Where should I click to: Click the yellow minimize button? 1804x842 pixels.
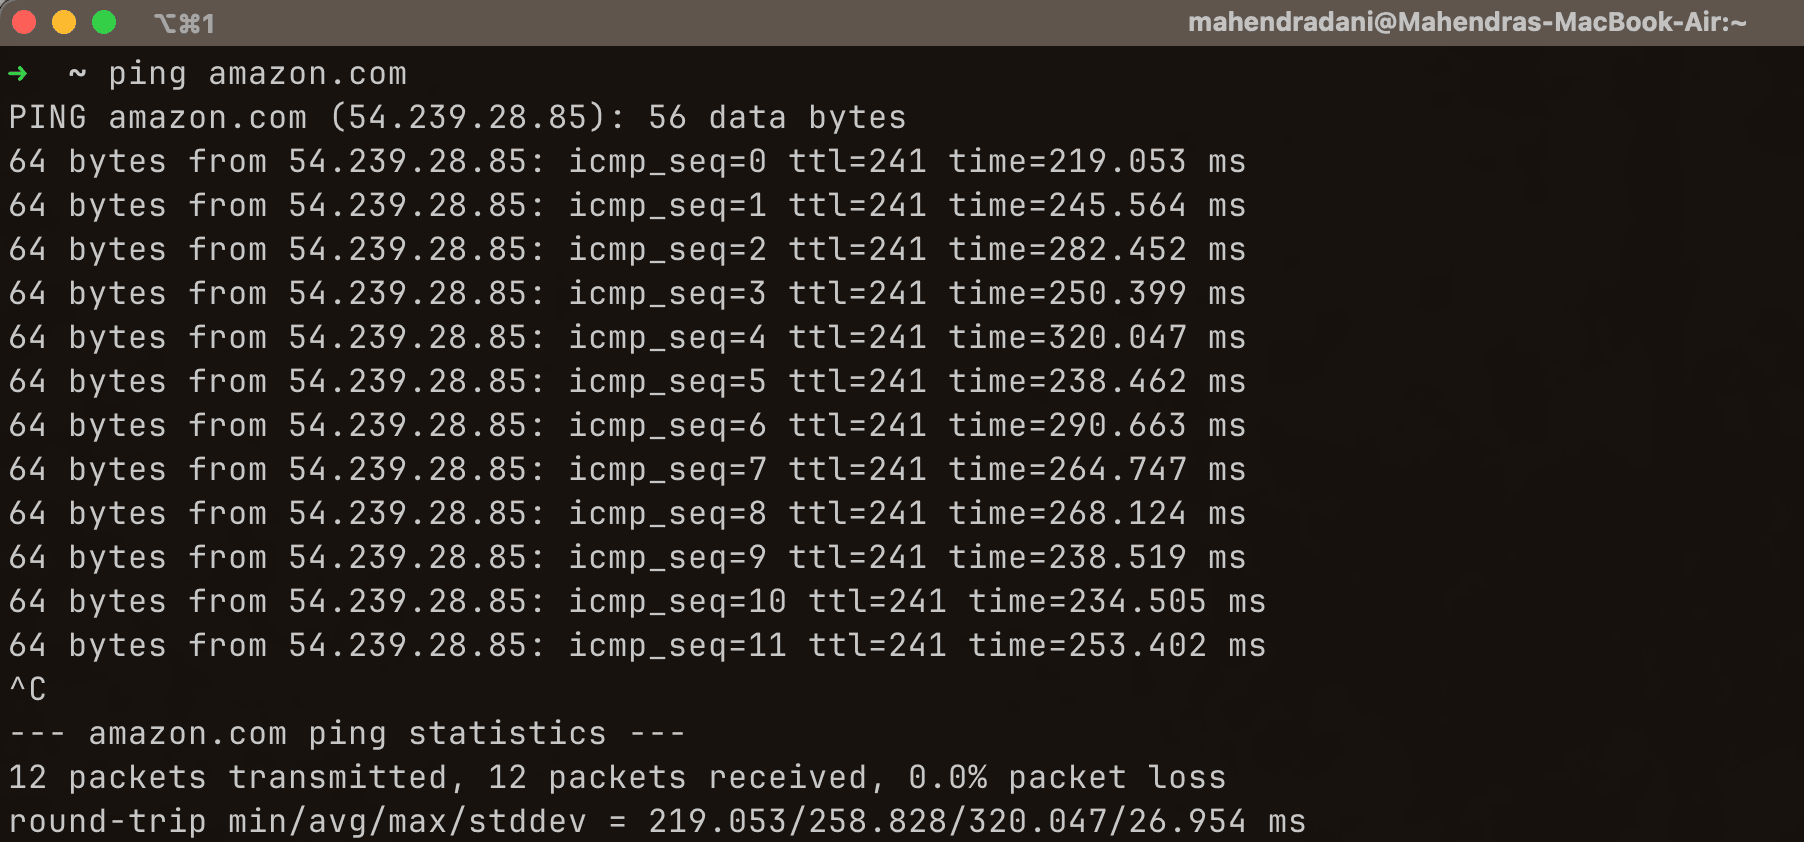(x=63, y=20)
